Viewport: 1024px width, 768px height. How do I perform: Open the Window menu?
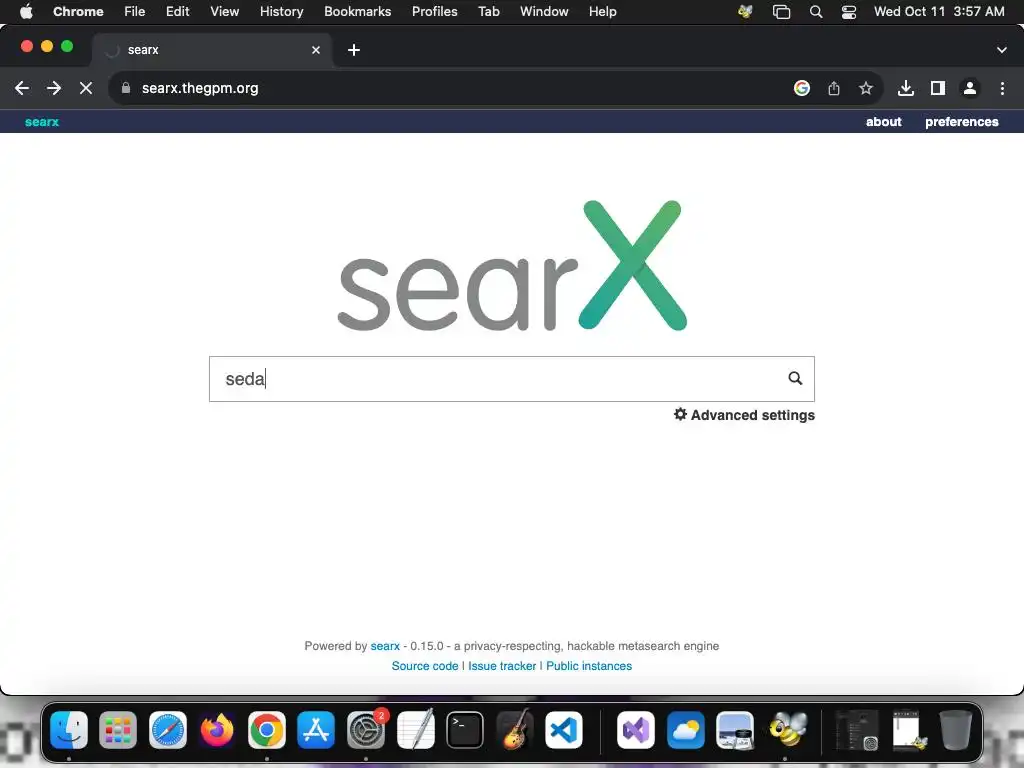coord(544,12)
